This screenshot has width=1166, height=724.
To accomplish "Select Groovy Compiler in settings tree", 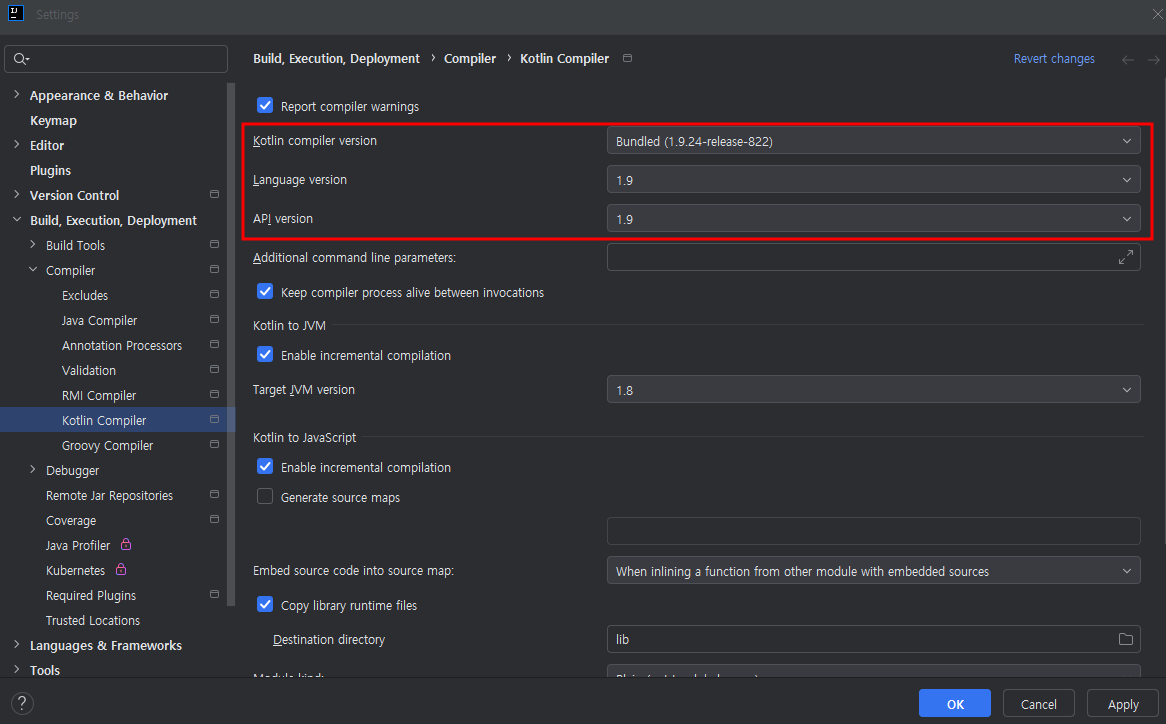I will coord(107,445).
